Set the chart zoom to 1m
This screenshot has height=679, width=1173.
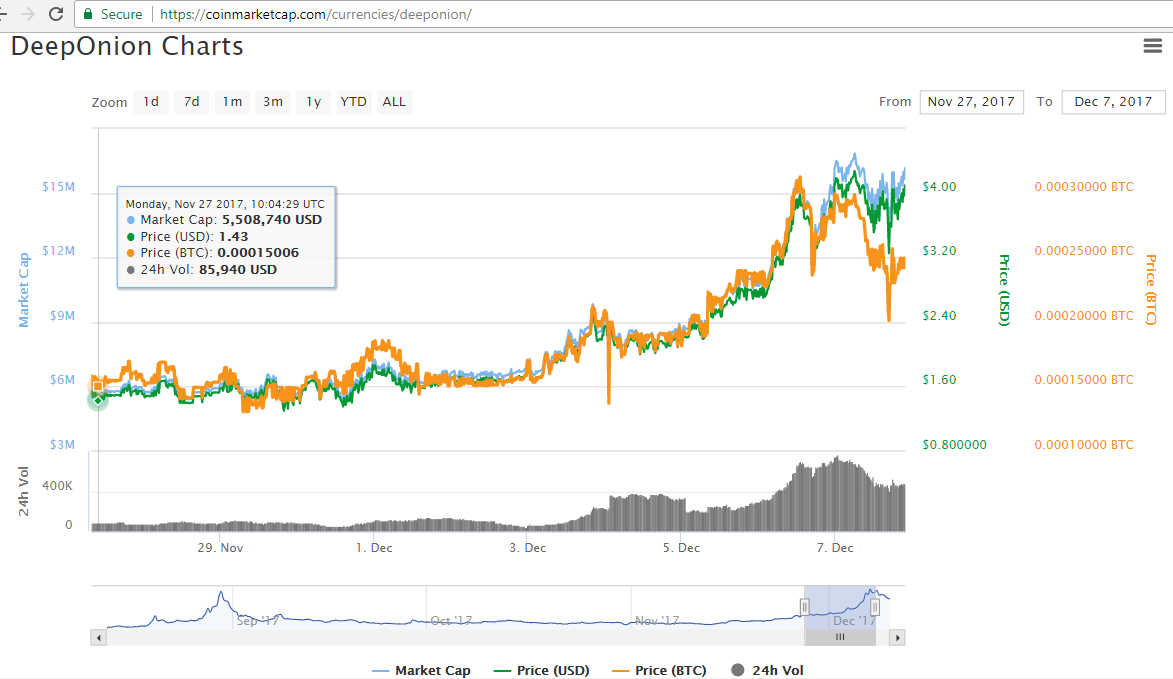[x=233, y=102]
